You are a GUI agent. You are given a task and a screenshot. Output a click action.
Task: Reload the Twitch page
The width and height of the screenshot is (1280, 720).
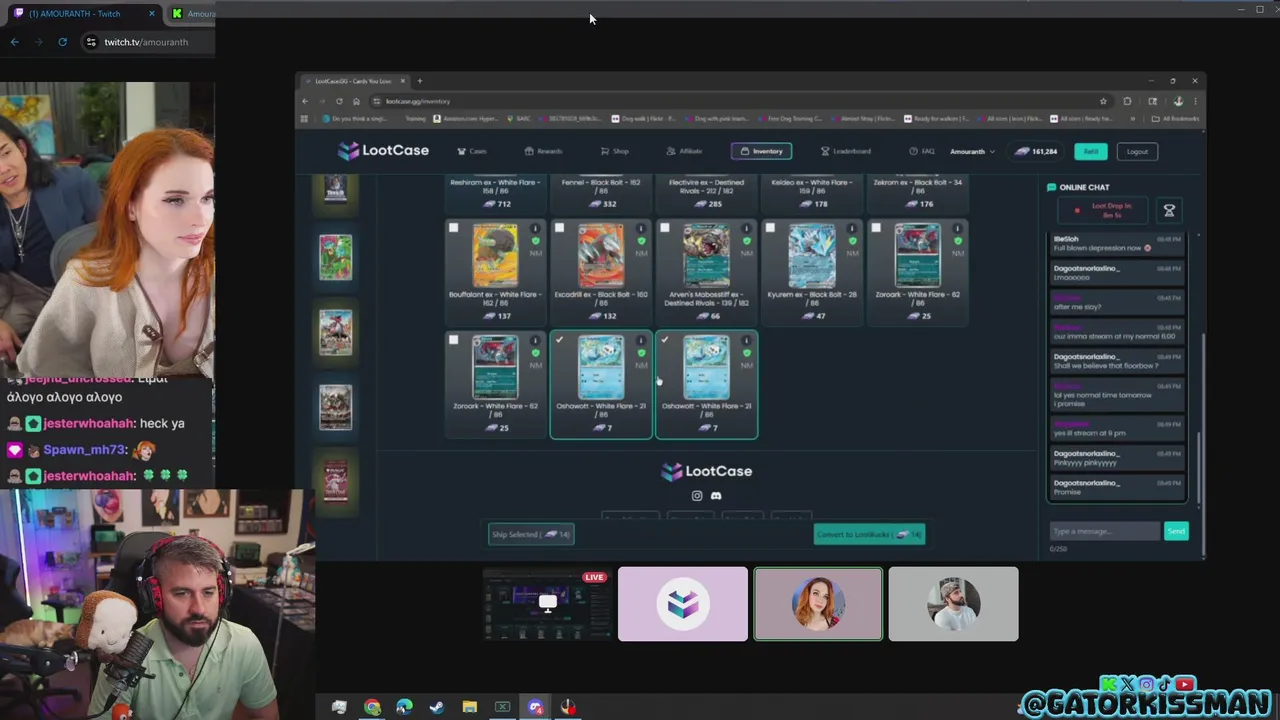click(62, 42)
